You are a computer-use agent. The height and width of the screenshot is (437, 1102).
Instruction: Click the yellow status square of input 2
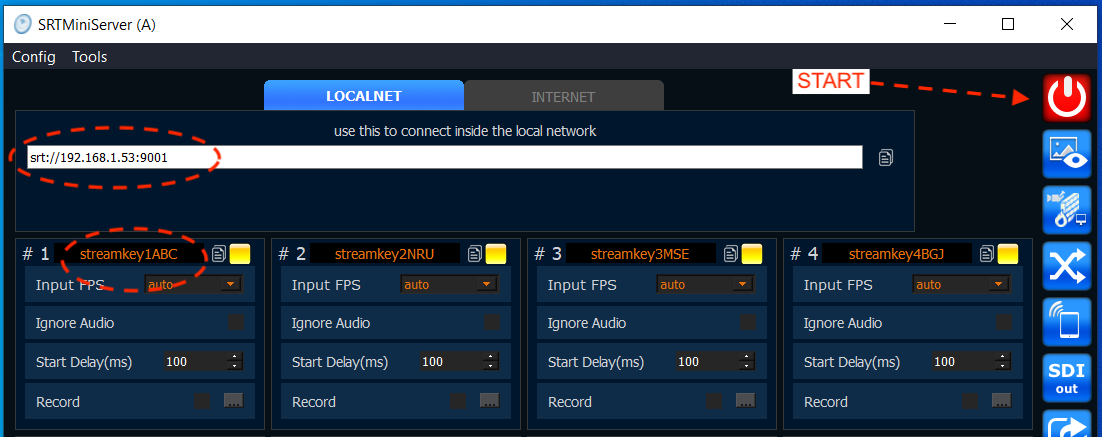(496, 254)
